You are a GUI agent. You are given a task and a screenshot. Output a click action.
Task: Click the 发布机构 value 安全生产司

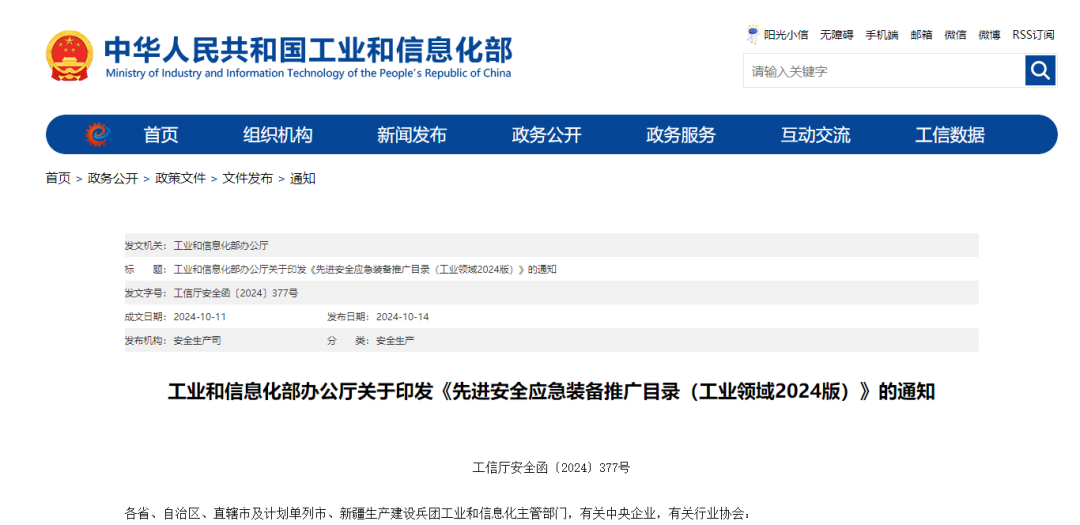[x=198, y=340]
